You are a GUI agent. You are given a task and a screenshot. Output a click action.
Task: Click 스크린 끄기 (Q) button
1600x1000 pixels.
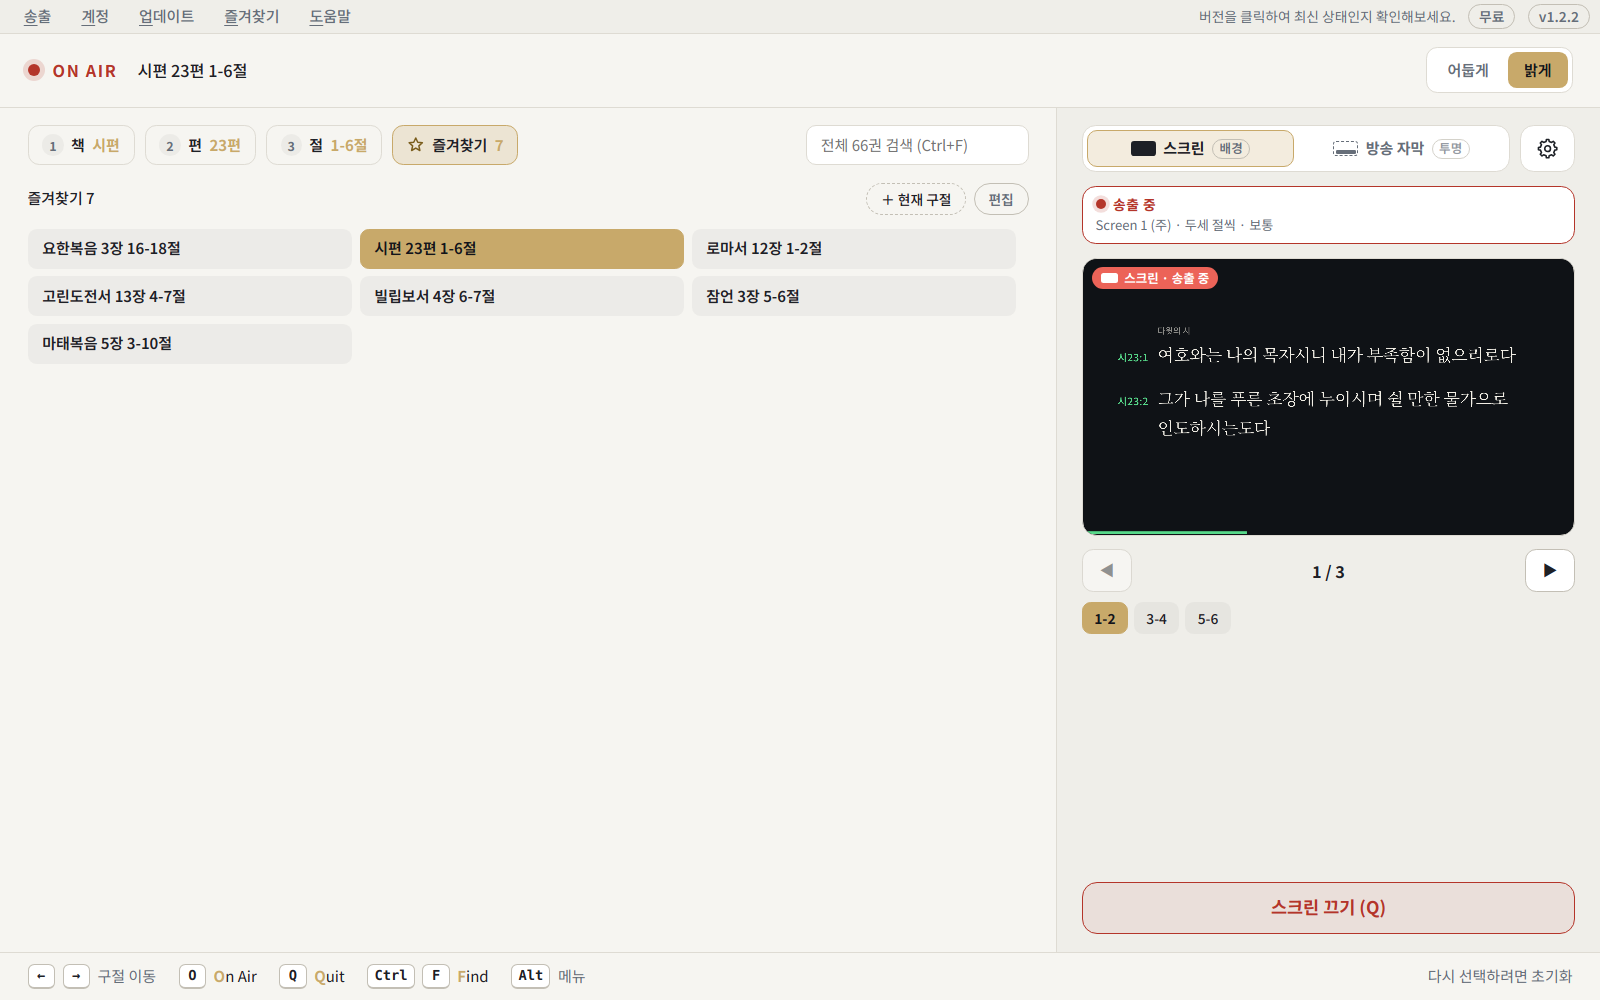click(x=1328, y=908)
